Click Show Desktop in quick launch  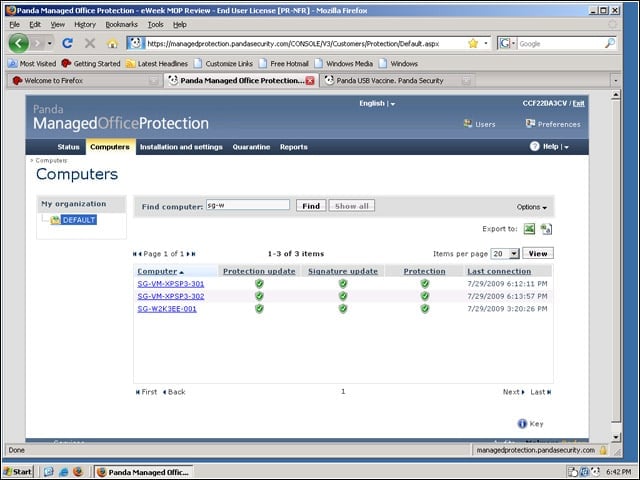tap(49, 472)
